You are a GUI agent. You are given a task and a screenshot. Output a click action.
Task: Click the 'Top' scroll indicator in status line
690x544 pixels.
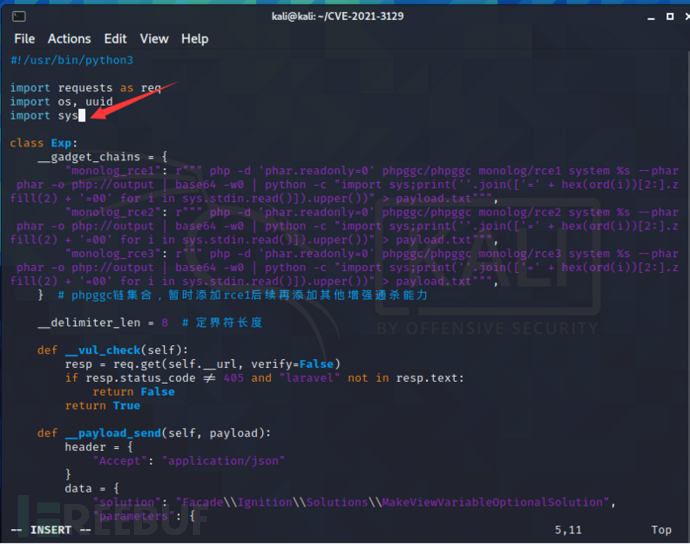[x=661, y=530]
